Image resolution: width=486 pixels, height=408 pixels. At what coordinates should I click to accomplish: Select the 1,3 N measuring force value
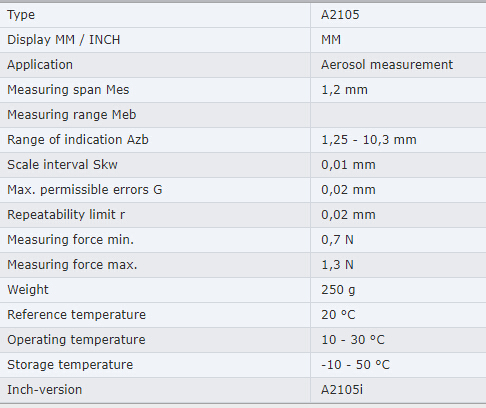pos(337,265)
